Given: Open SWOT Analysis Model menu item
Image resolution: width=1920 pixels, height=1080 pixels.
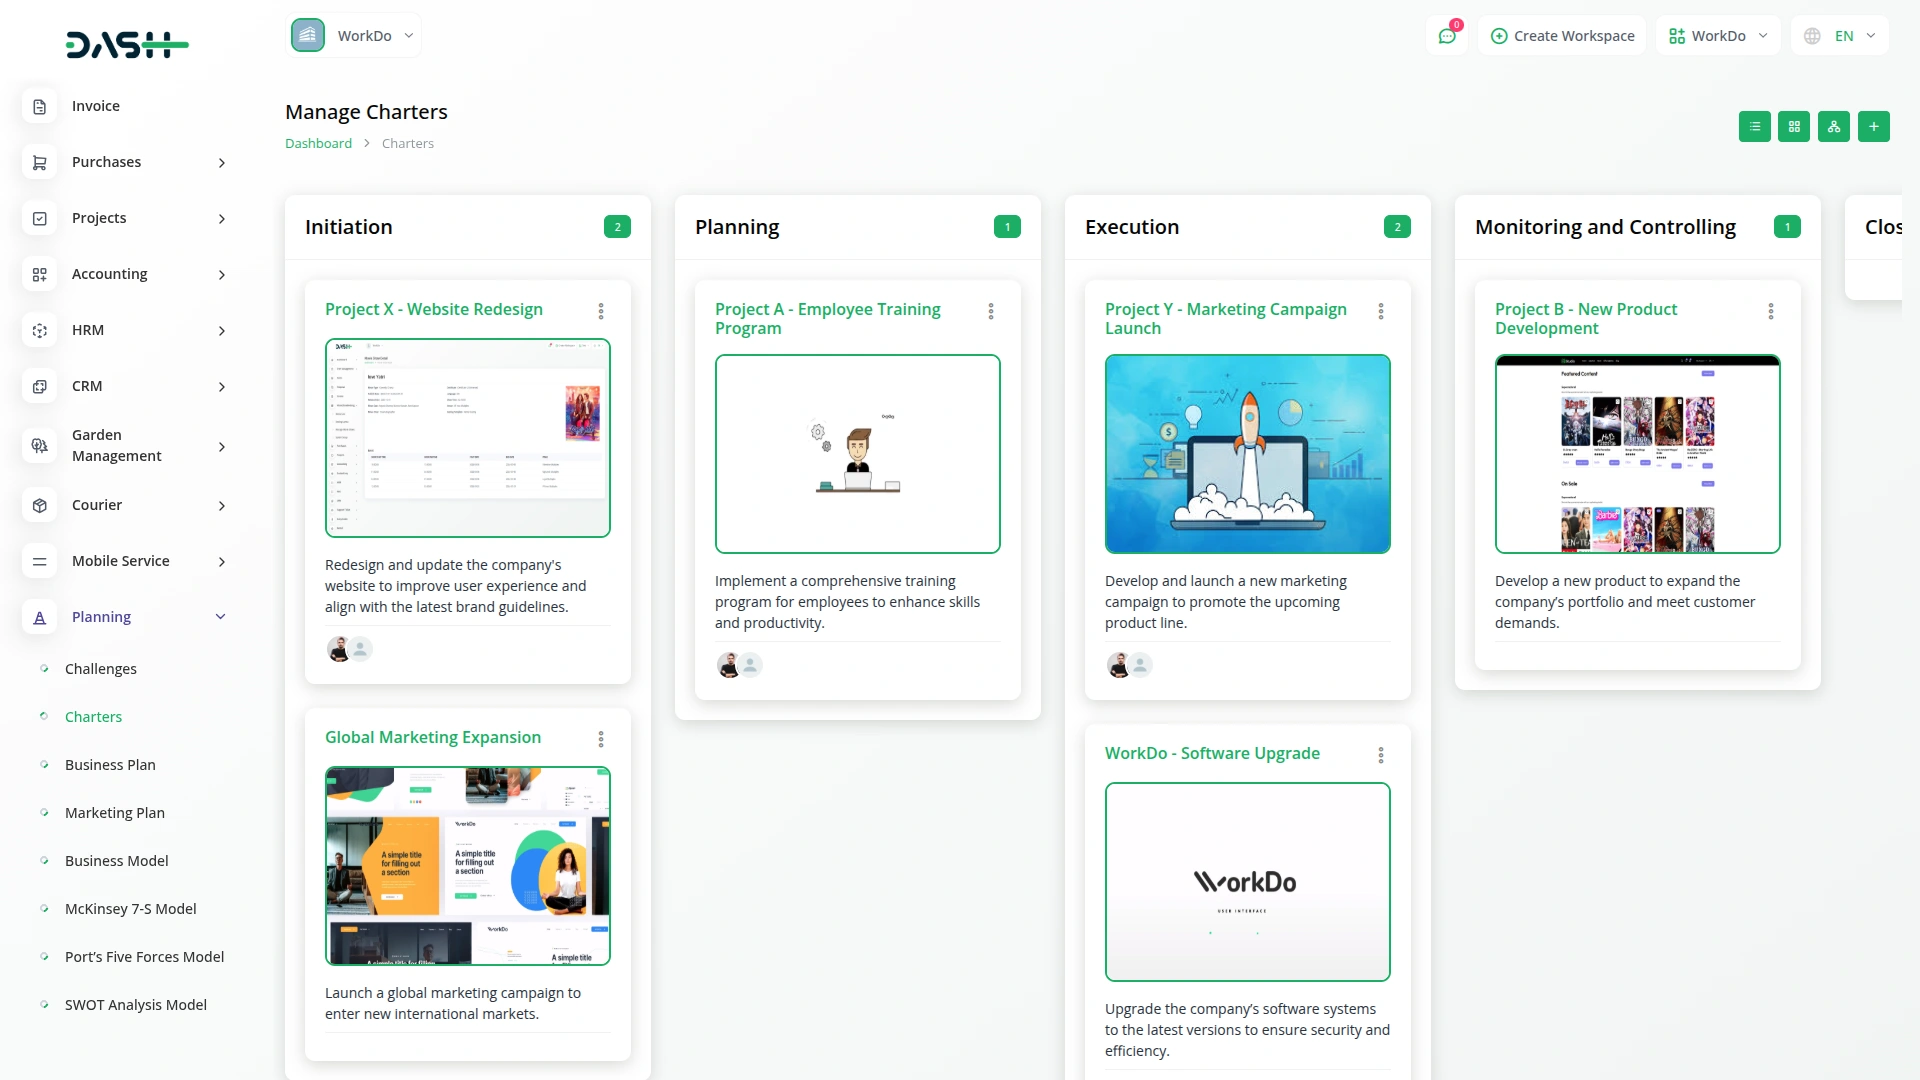Looking at the screenshot, I should 136,1005.
